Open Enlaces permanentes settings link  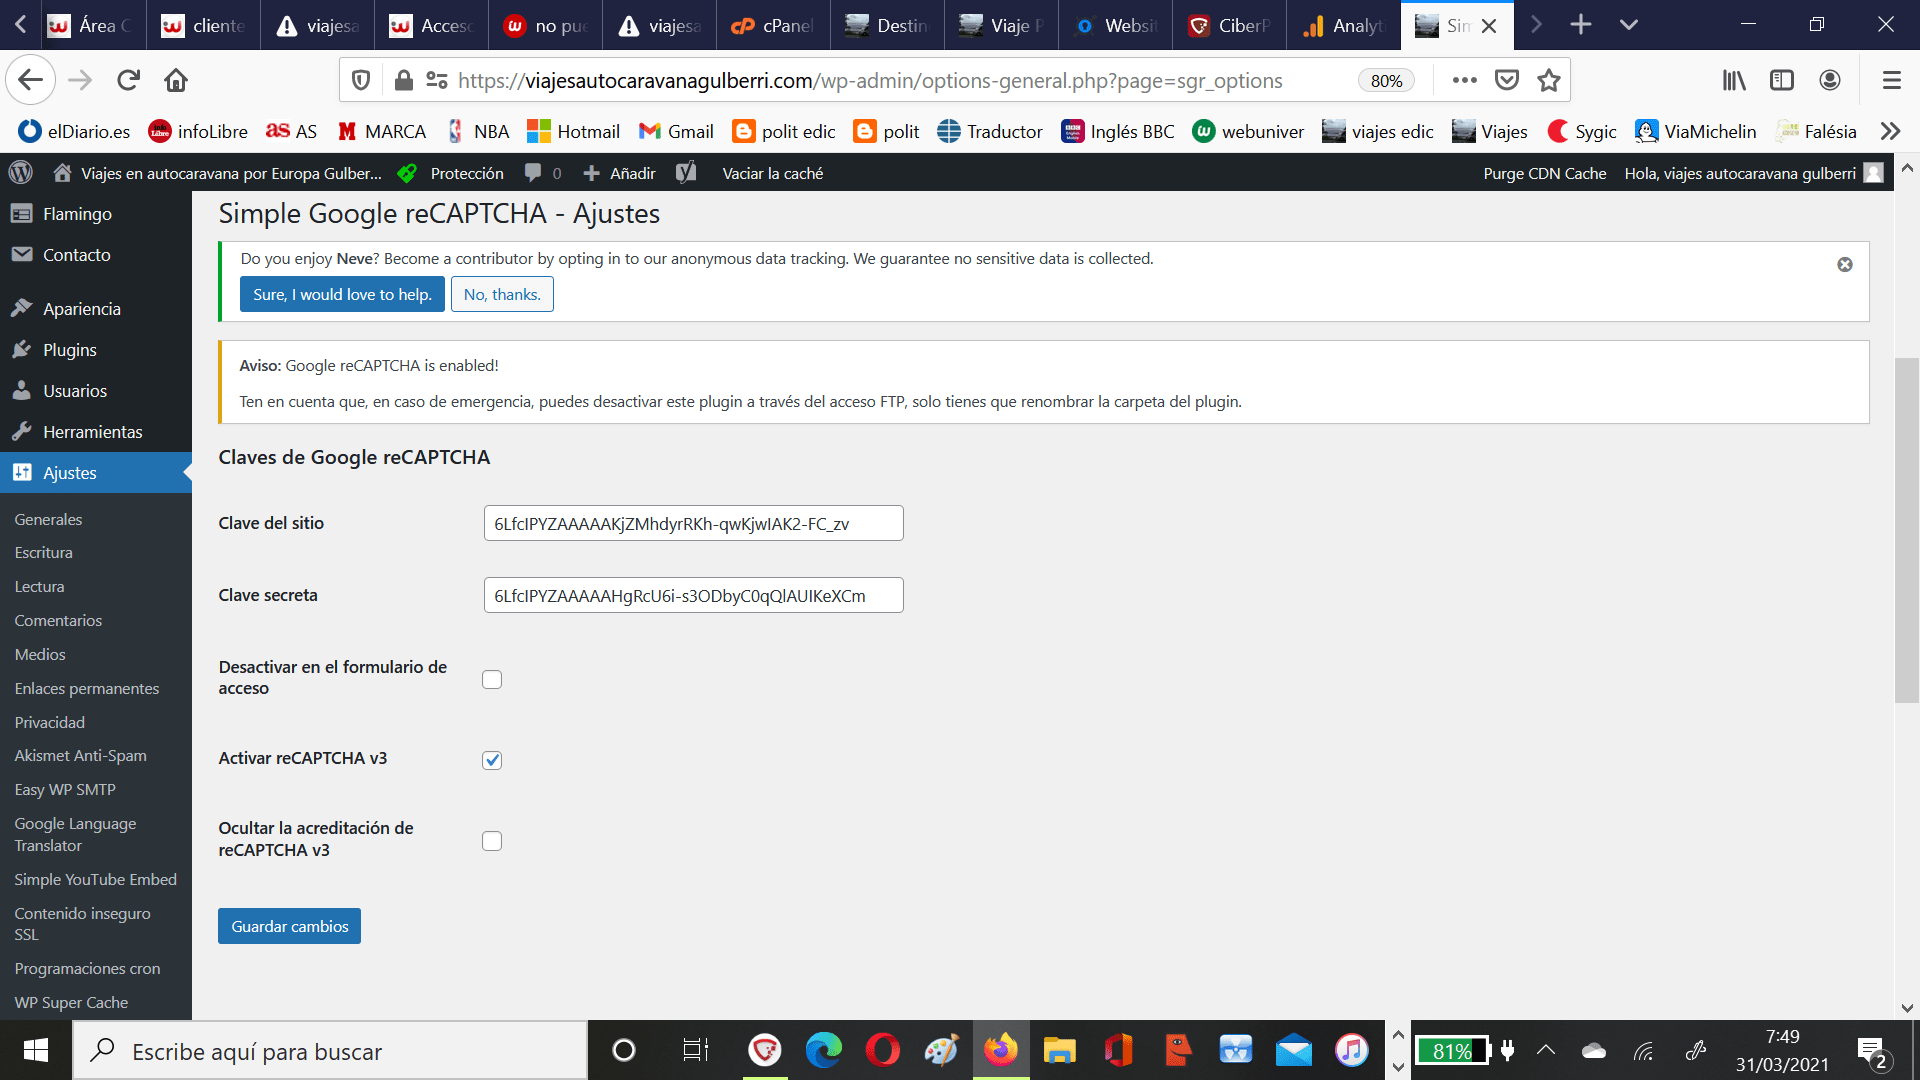click(x=87, y=688)
